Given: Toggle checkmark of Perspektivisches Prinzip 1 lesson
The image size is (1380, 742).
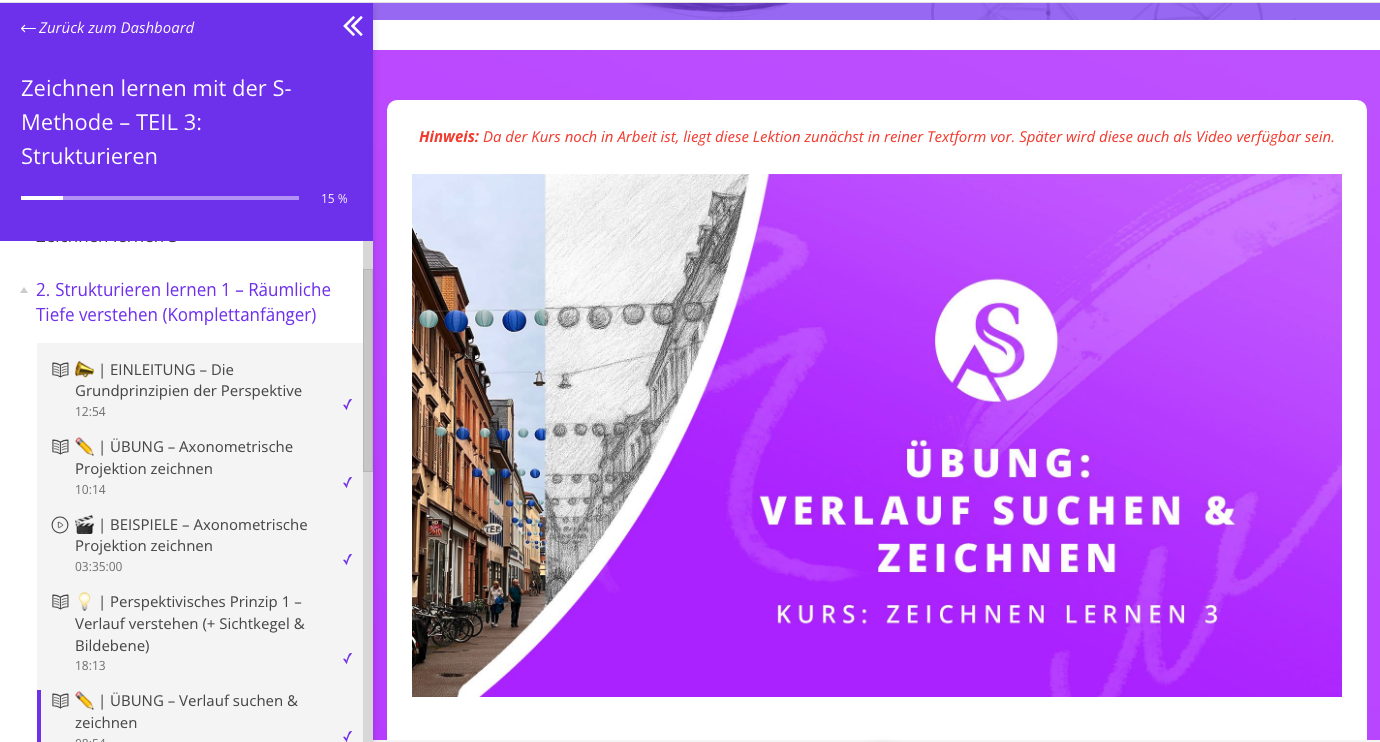Looking at the screenshot, I should point(347,658).
